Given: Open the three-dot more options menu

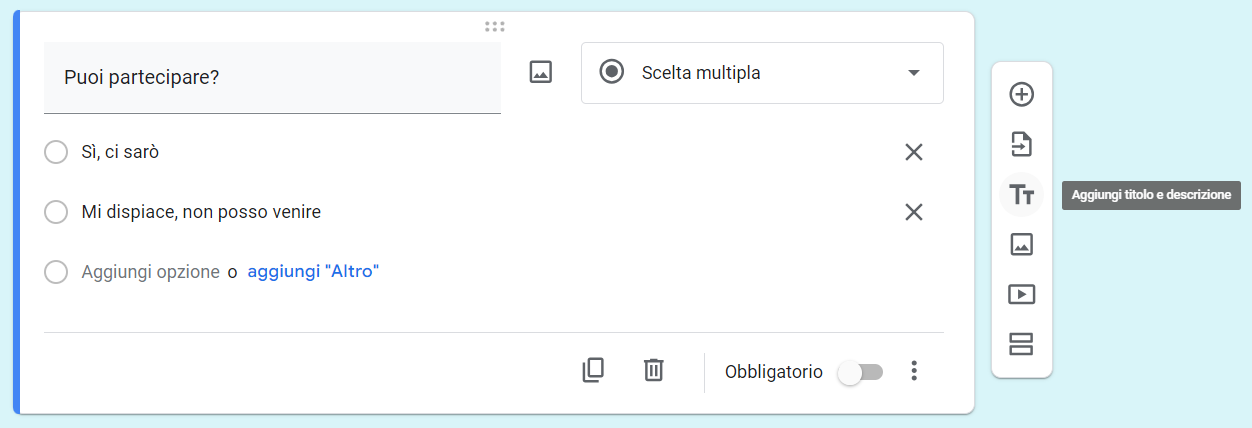Looking at the screenshot, I should point(913,372).
